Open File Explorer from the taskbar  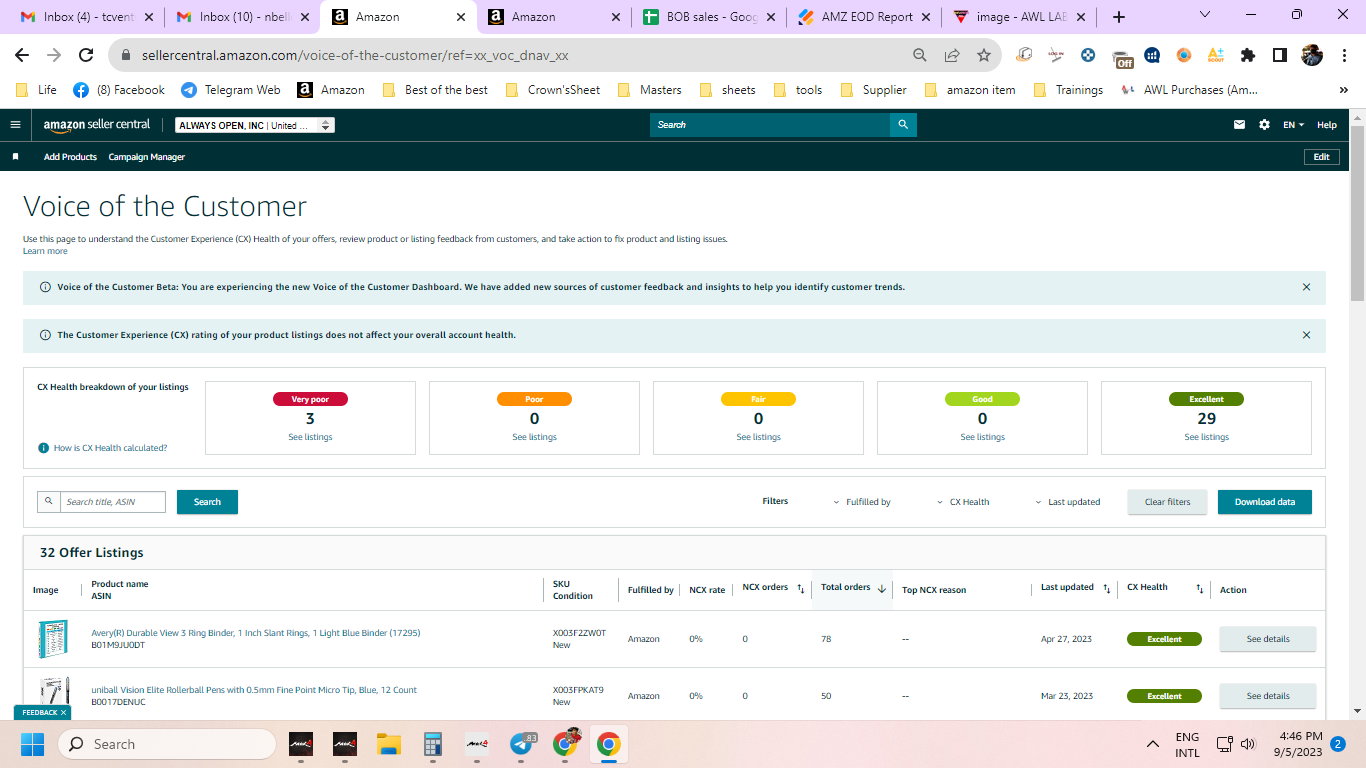tap(388, 744)
